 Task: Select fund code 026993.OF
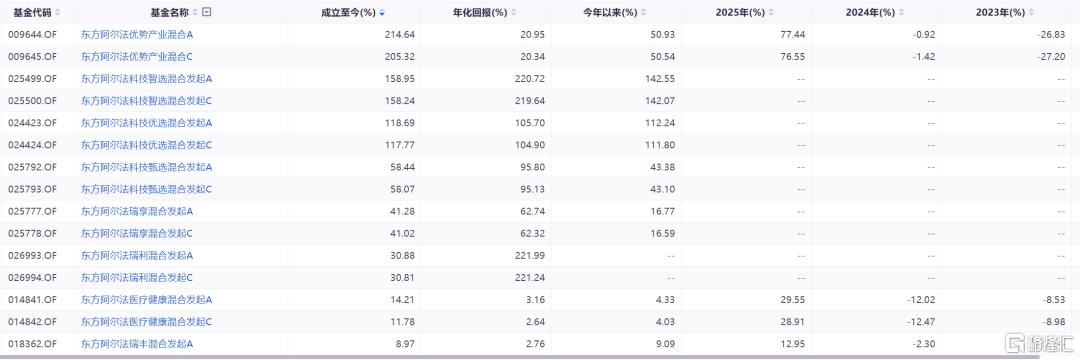[32, 255]
